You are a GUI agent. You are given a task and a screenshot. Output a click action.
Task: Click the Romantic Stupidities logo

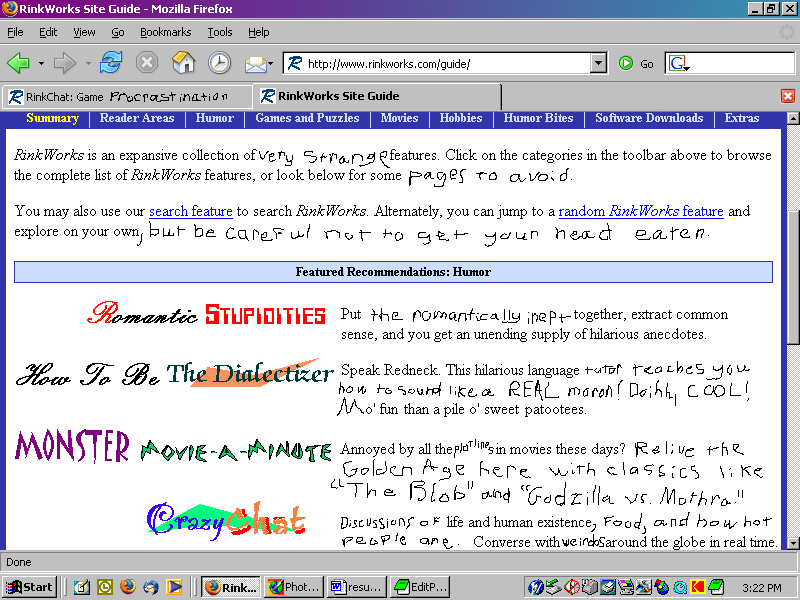click(x=207, y=313)
